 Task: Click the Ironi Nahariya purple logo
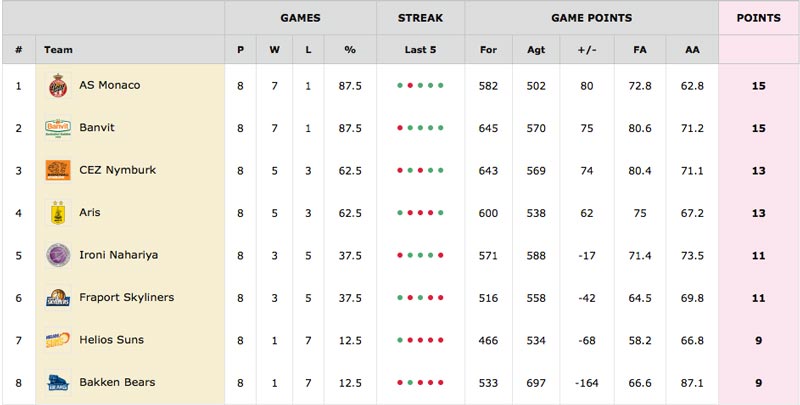pos(58,255)
